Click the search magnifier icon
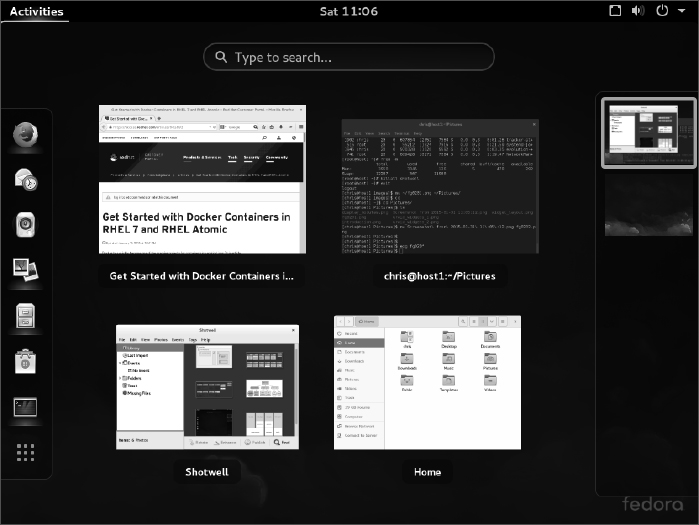Viewport: 699px width, 525px height. tap(221, 57)
